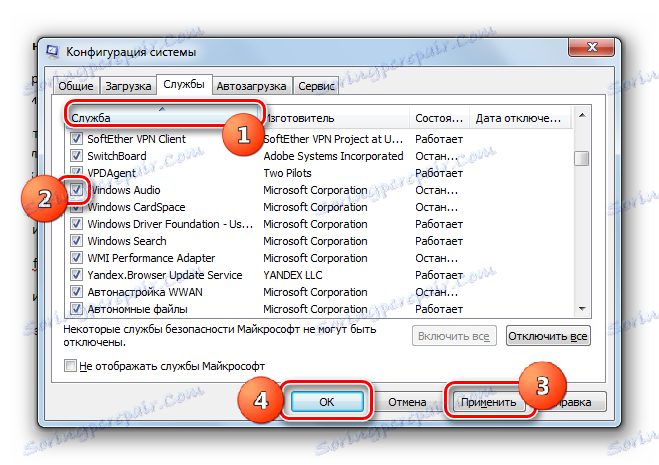This screenshot has width=659, height=465.
Task: Sort by Состояние column header
Action: tap(439, 116)
